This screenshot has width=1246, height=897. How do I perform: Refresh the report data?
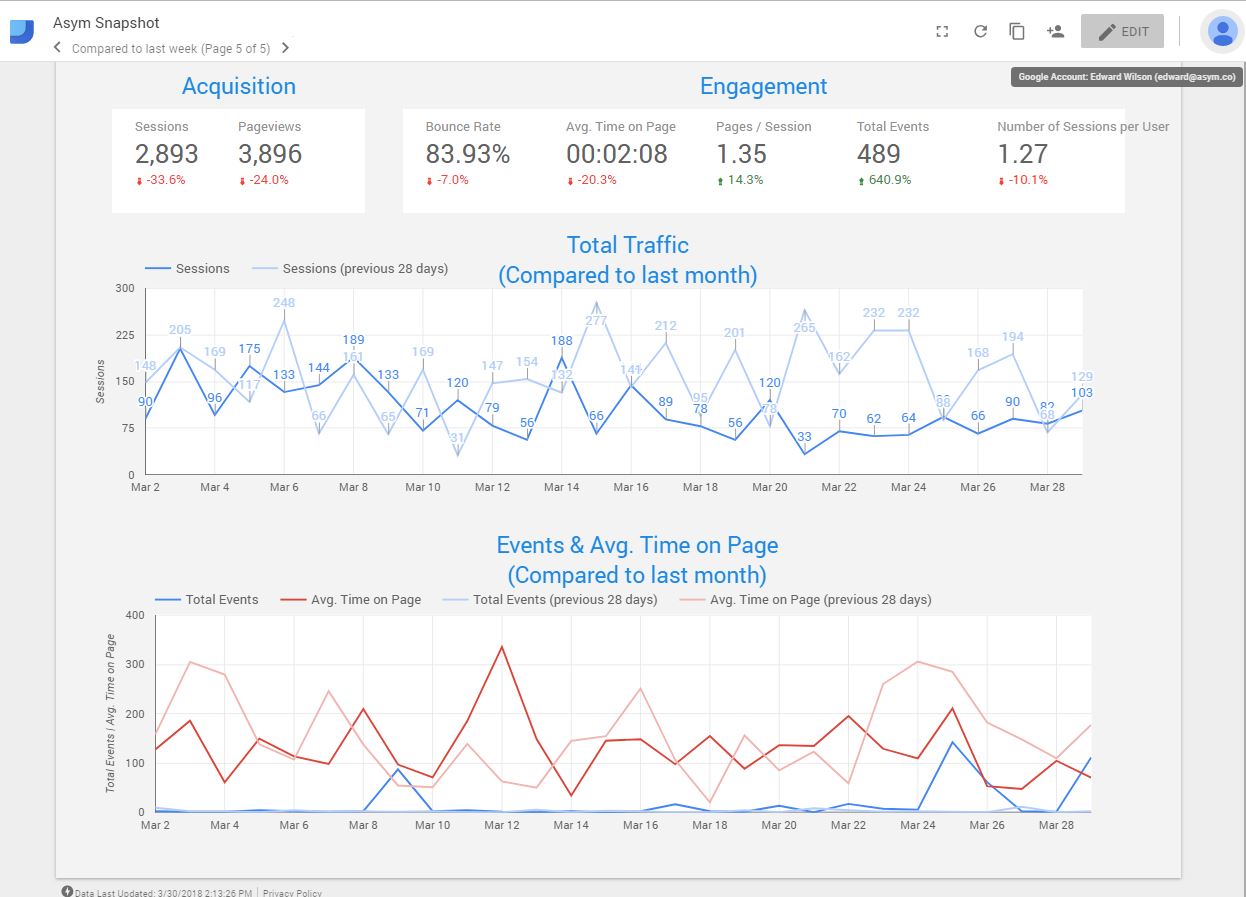pos(980,31)
